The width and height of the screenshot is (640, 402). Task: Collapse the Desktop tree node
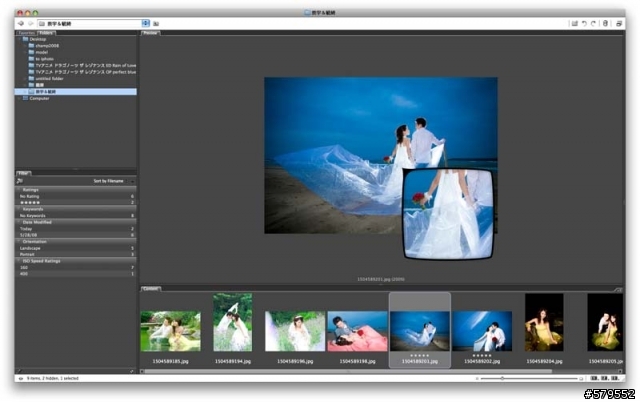click(19, 39)
